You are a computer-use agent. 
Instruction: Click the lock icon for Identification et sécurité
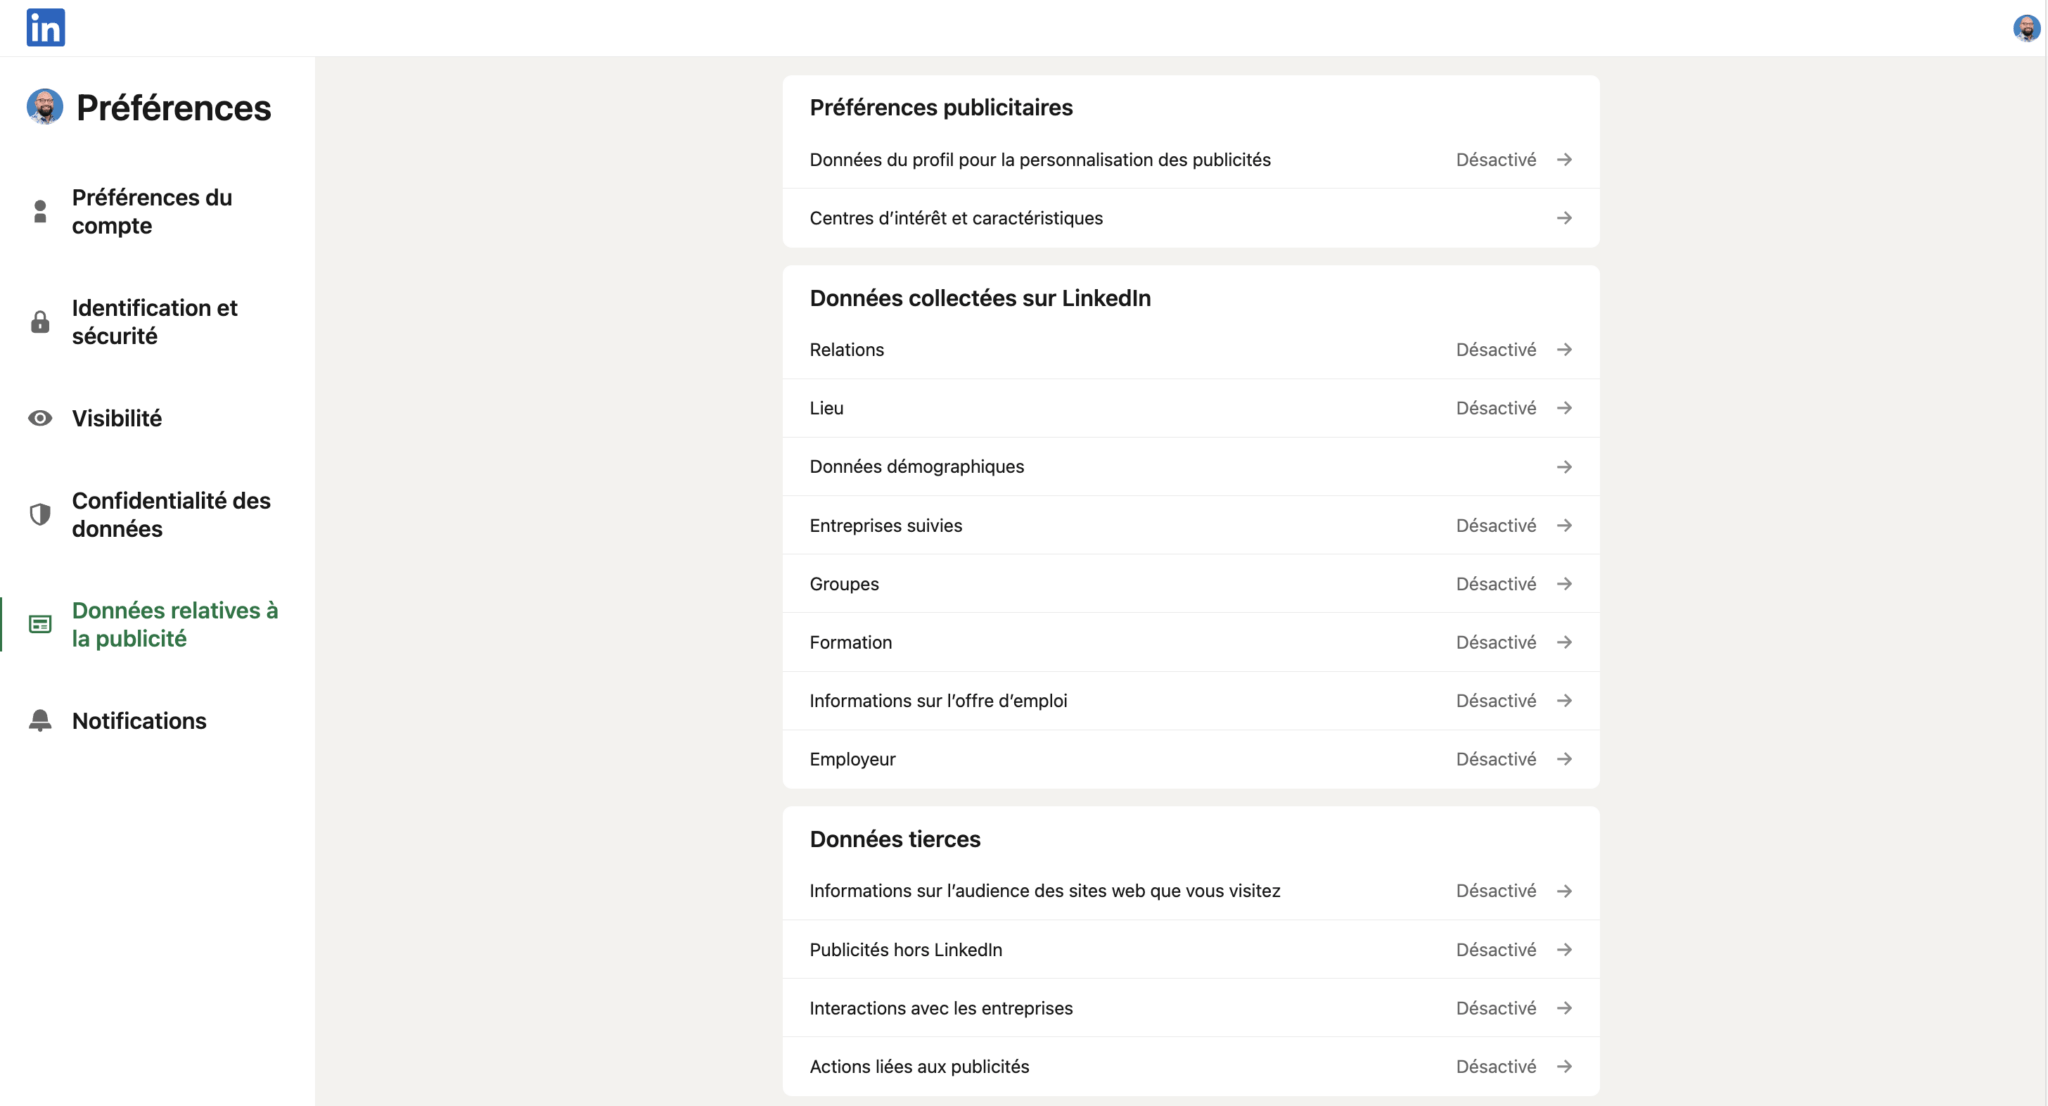click(40, 322)
